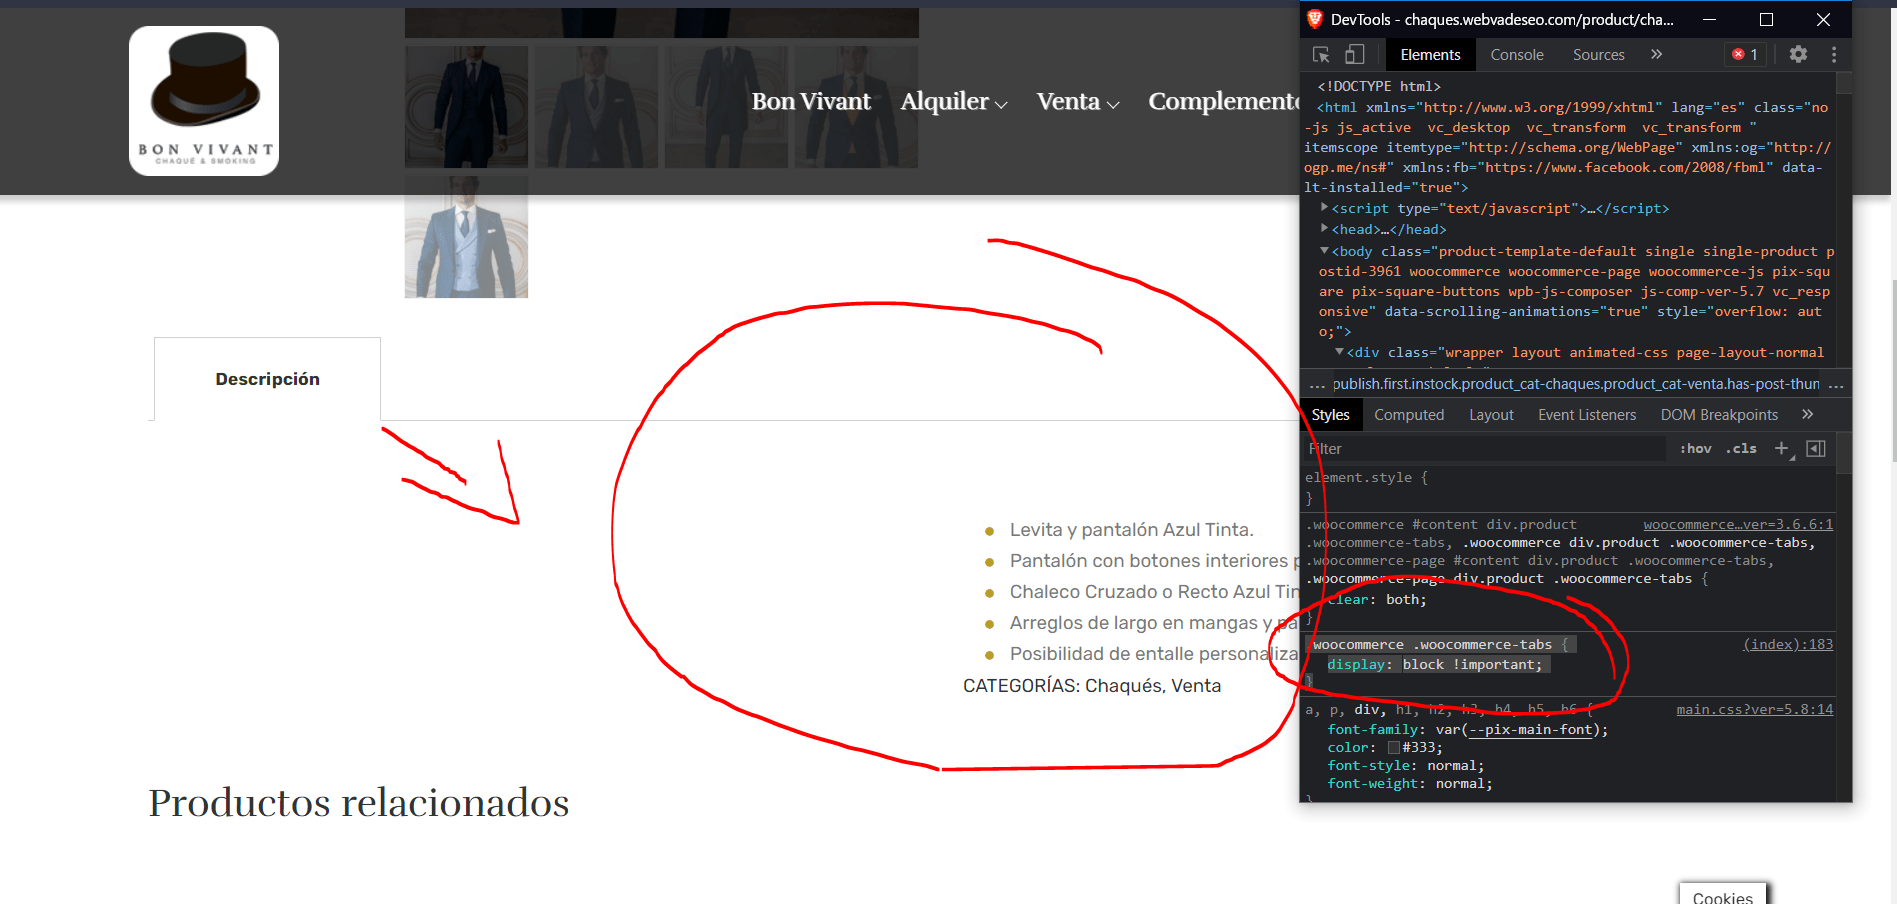Collapse the div.wrapper node in the DOM tree
Image resolution: width=1897 pixels, height=904 pixels.
(x=1340, y=352)
